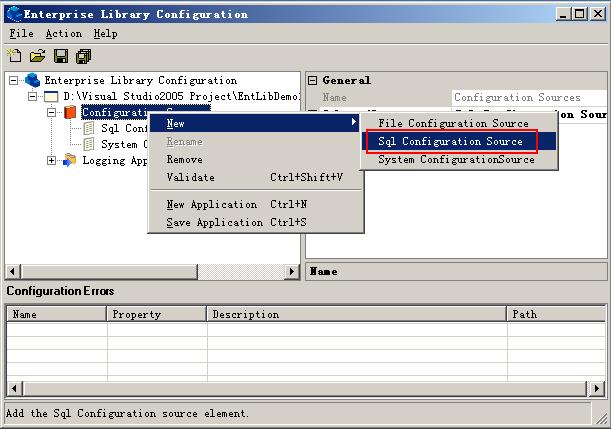Image resolution: width=611 pixels, height=429 pixels.
Task: Click the red Configuration Sources node icon
Action: point(70,113)
